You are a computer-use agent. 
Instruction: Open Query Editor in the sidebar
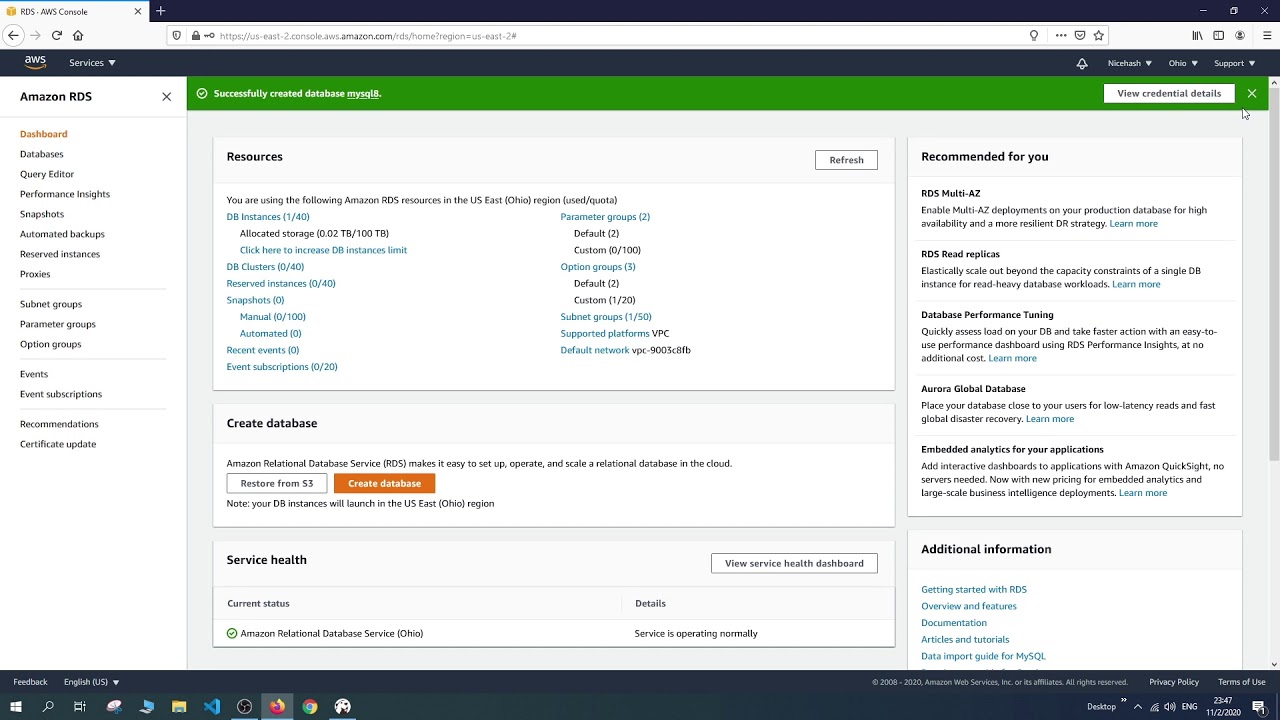[x=47, y=174]
